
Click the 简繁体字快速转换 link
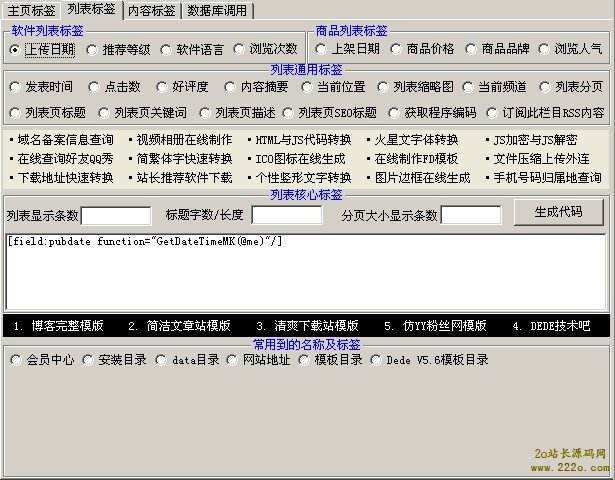[184, 159]
